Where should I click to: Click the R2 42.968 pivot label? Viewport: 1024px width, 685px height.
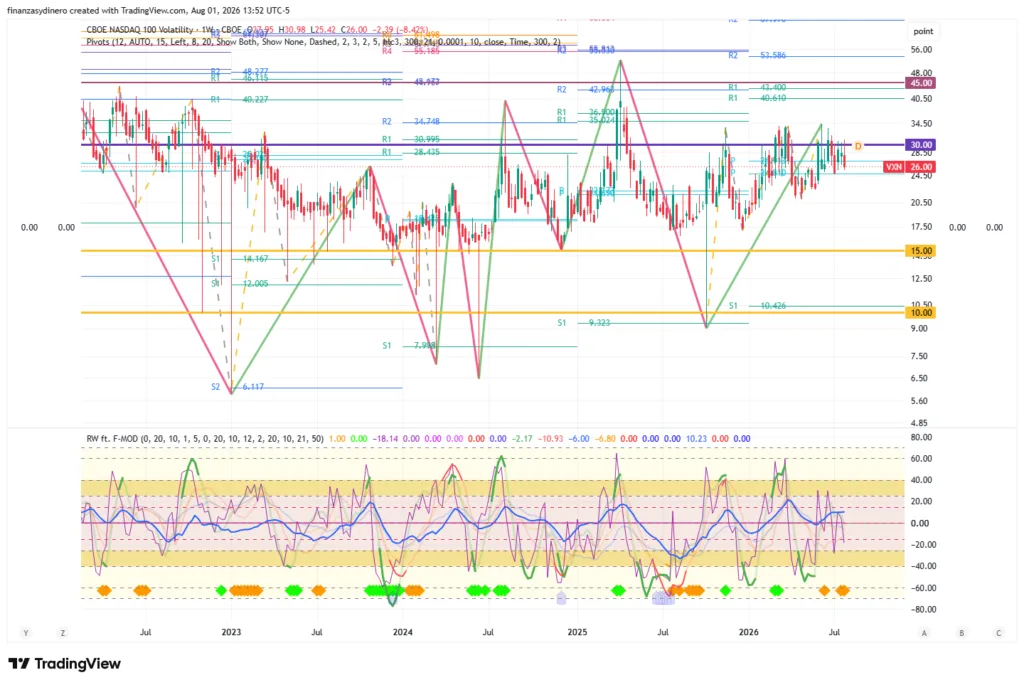pos(586,89)
